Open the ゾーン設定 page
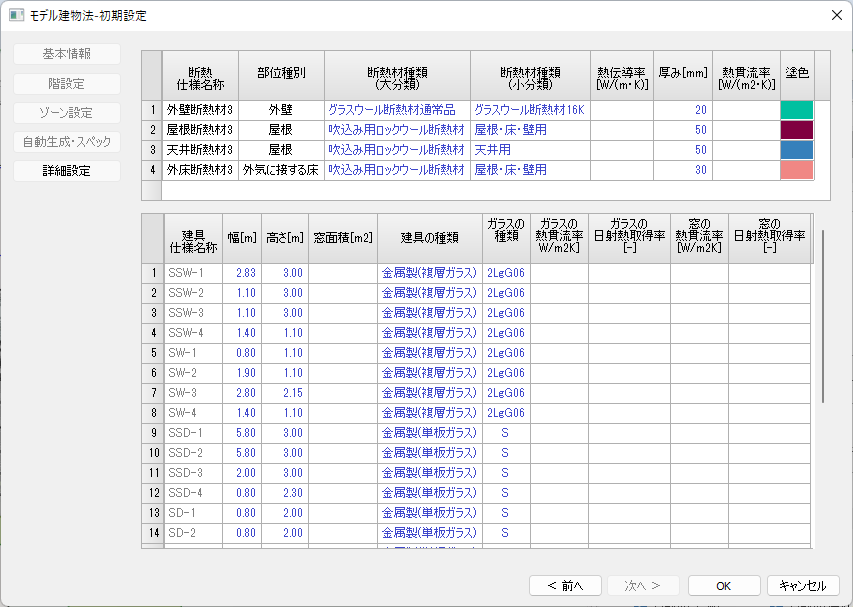Image resolution: width=853 pixels, height=607 pixels. click(x=67, y=113)
